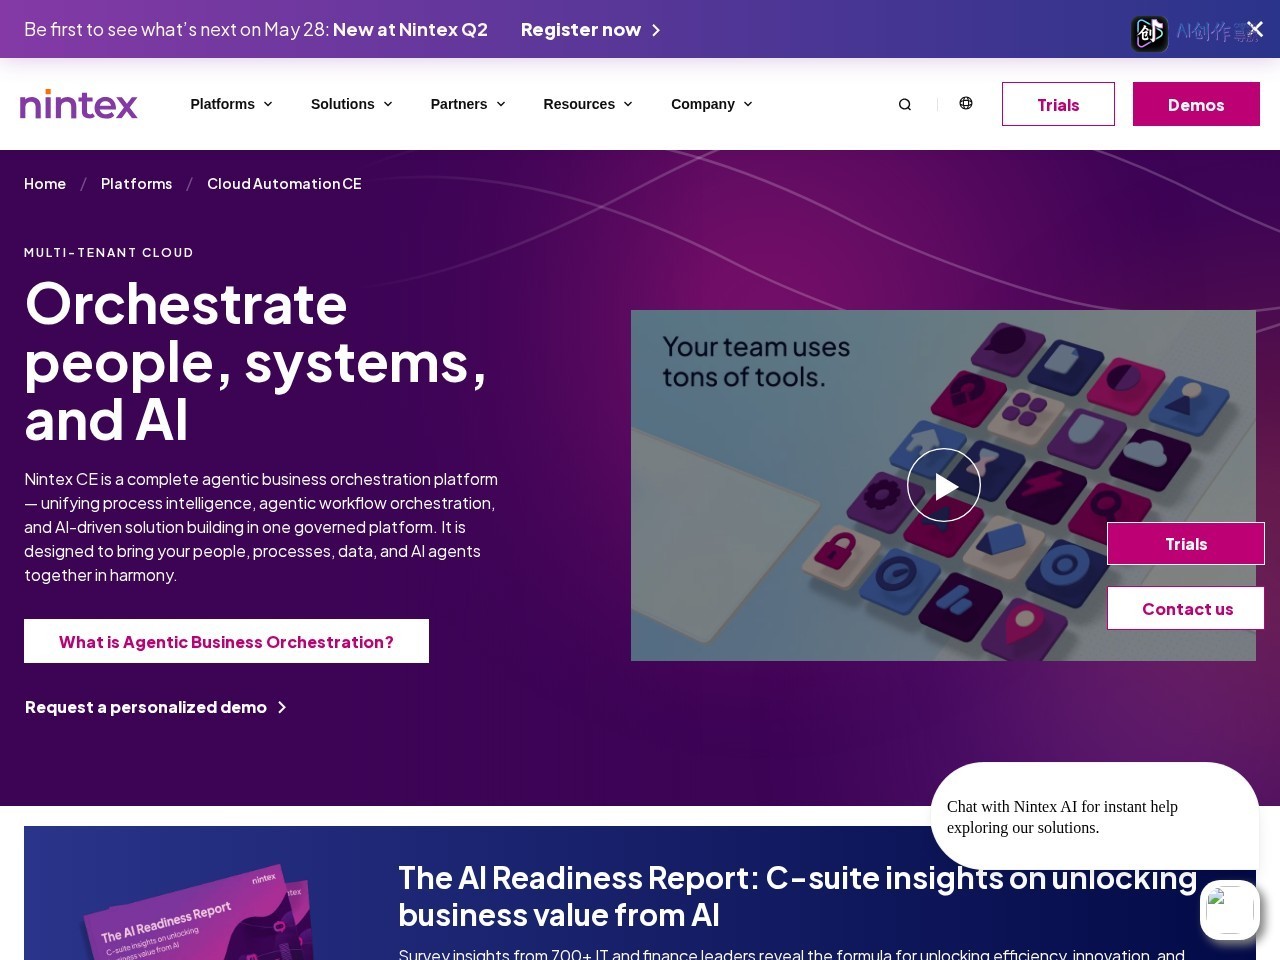Click the floating Contact us button

[x=1186, y=608]
